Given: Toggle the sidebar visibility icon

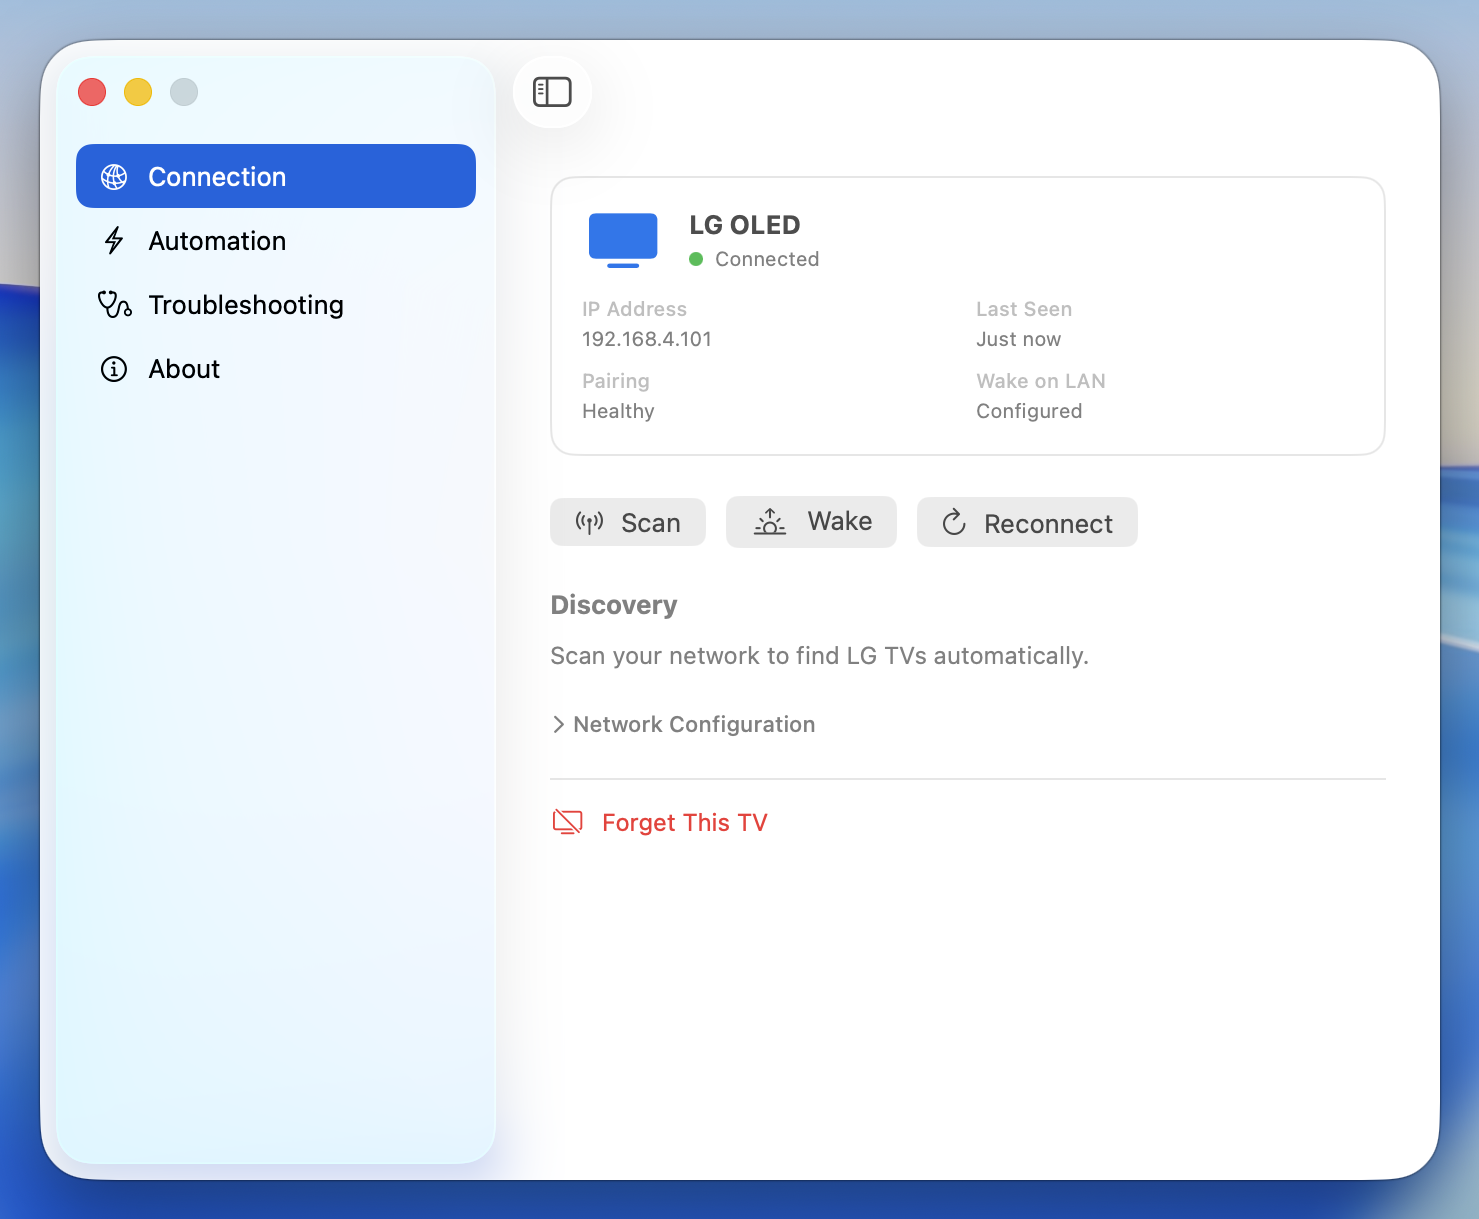Looking at the screenshot, I should pos(552,92).
